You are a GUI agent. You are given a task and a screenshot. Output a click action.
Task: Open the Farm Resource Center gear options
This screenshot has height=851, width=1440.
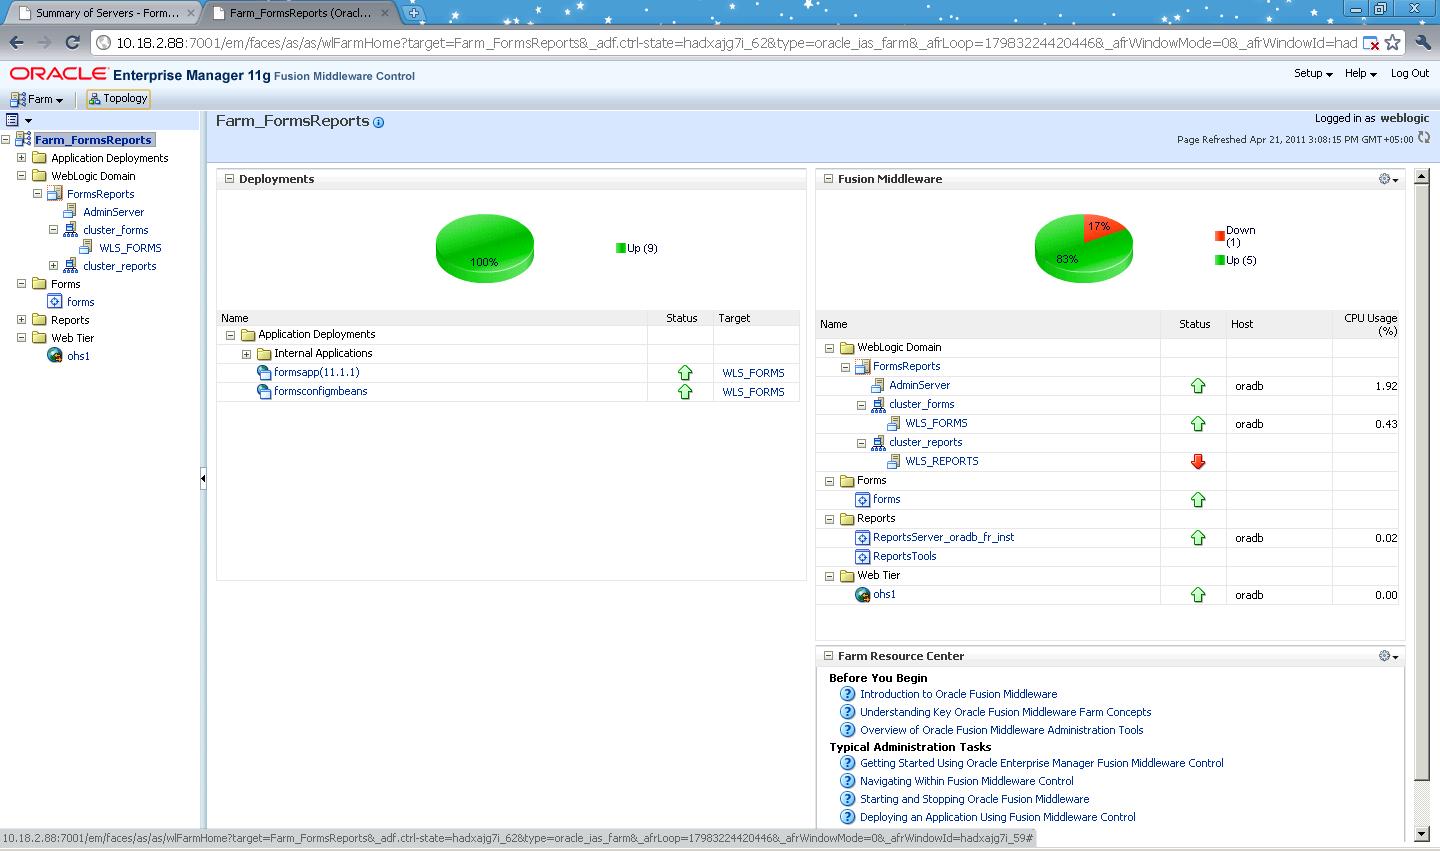[x=1388, y=656]
